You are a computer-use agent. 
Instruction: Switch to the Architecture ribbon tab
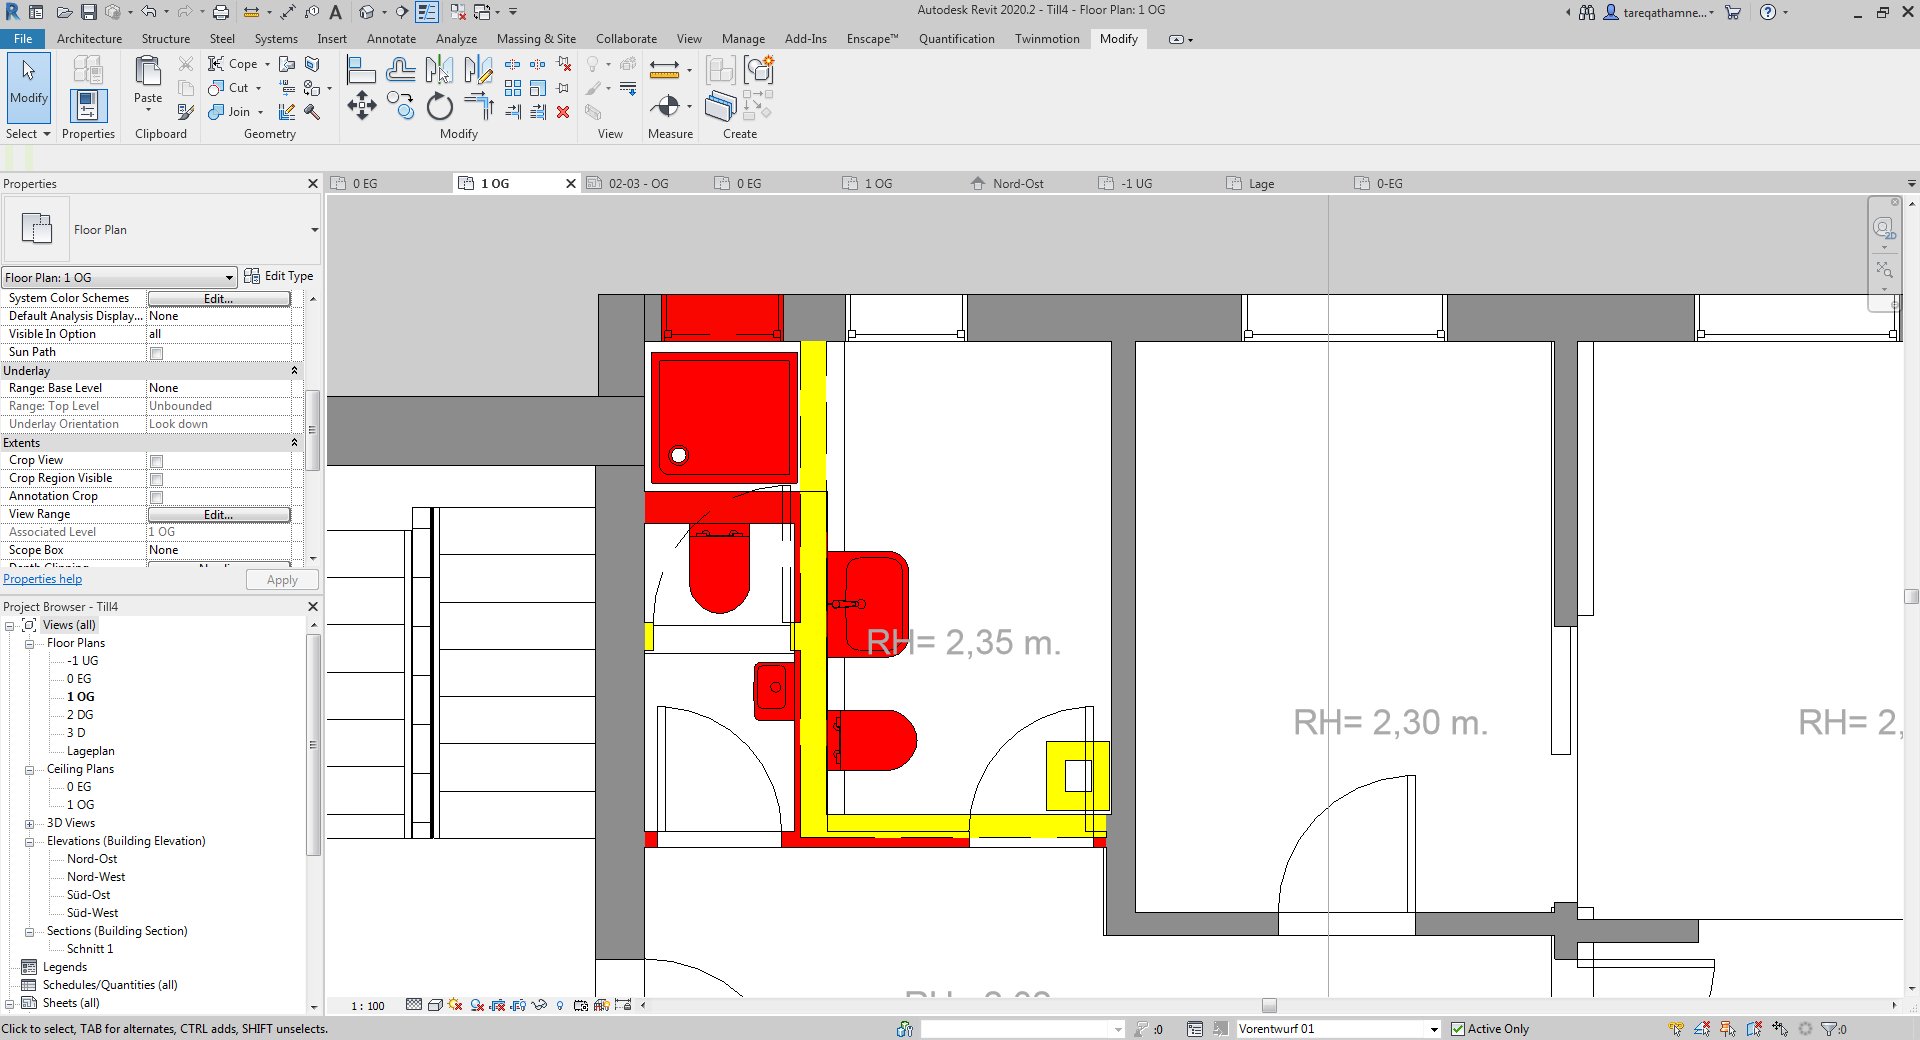pyautogui.click(x=90, y=39)
